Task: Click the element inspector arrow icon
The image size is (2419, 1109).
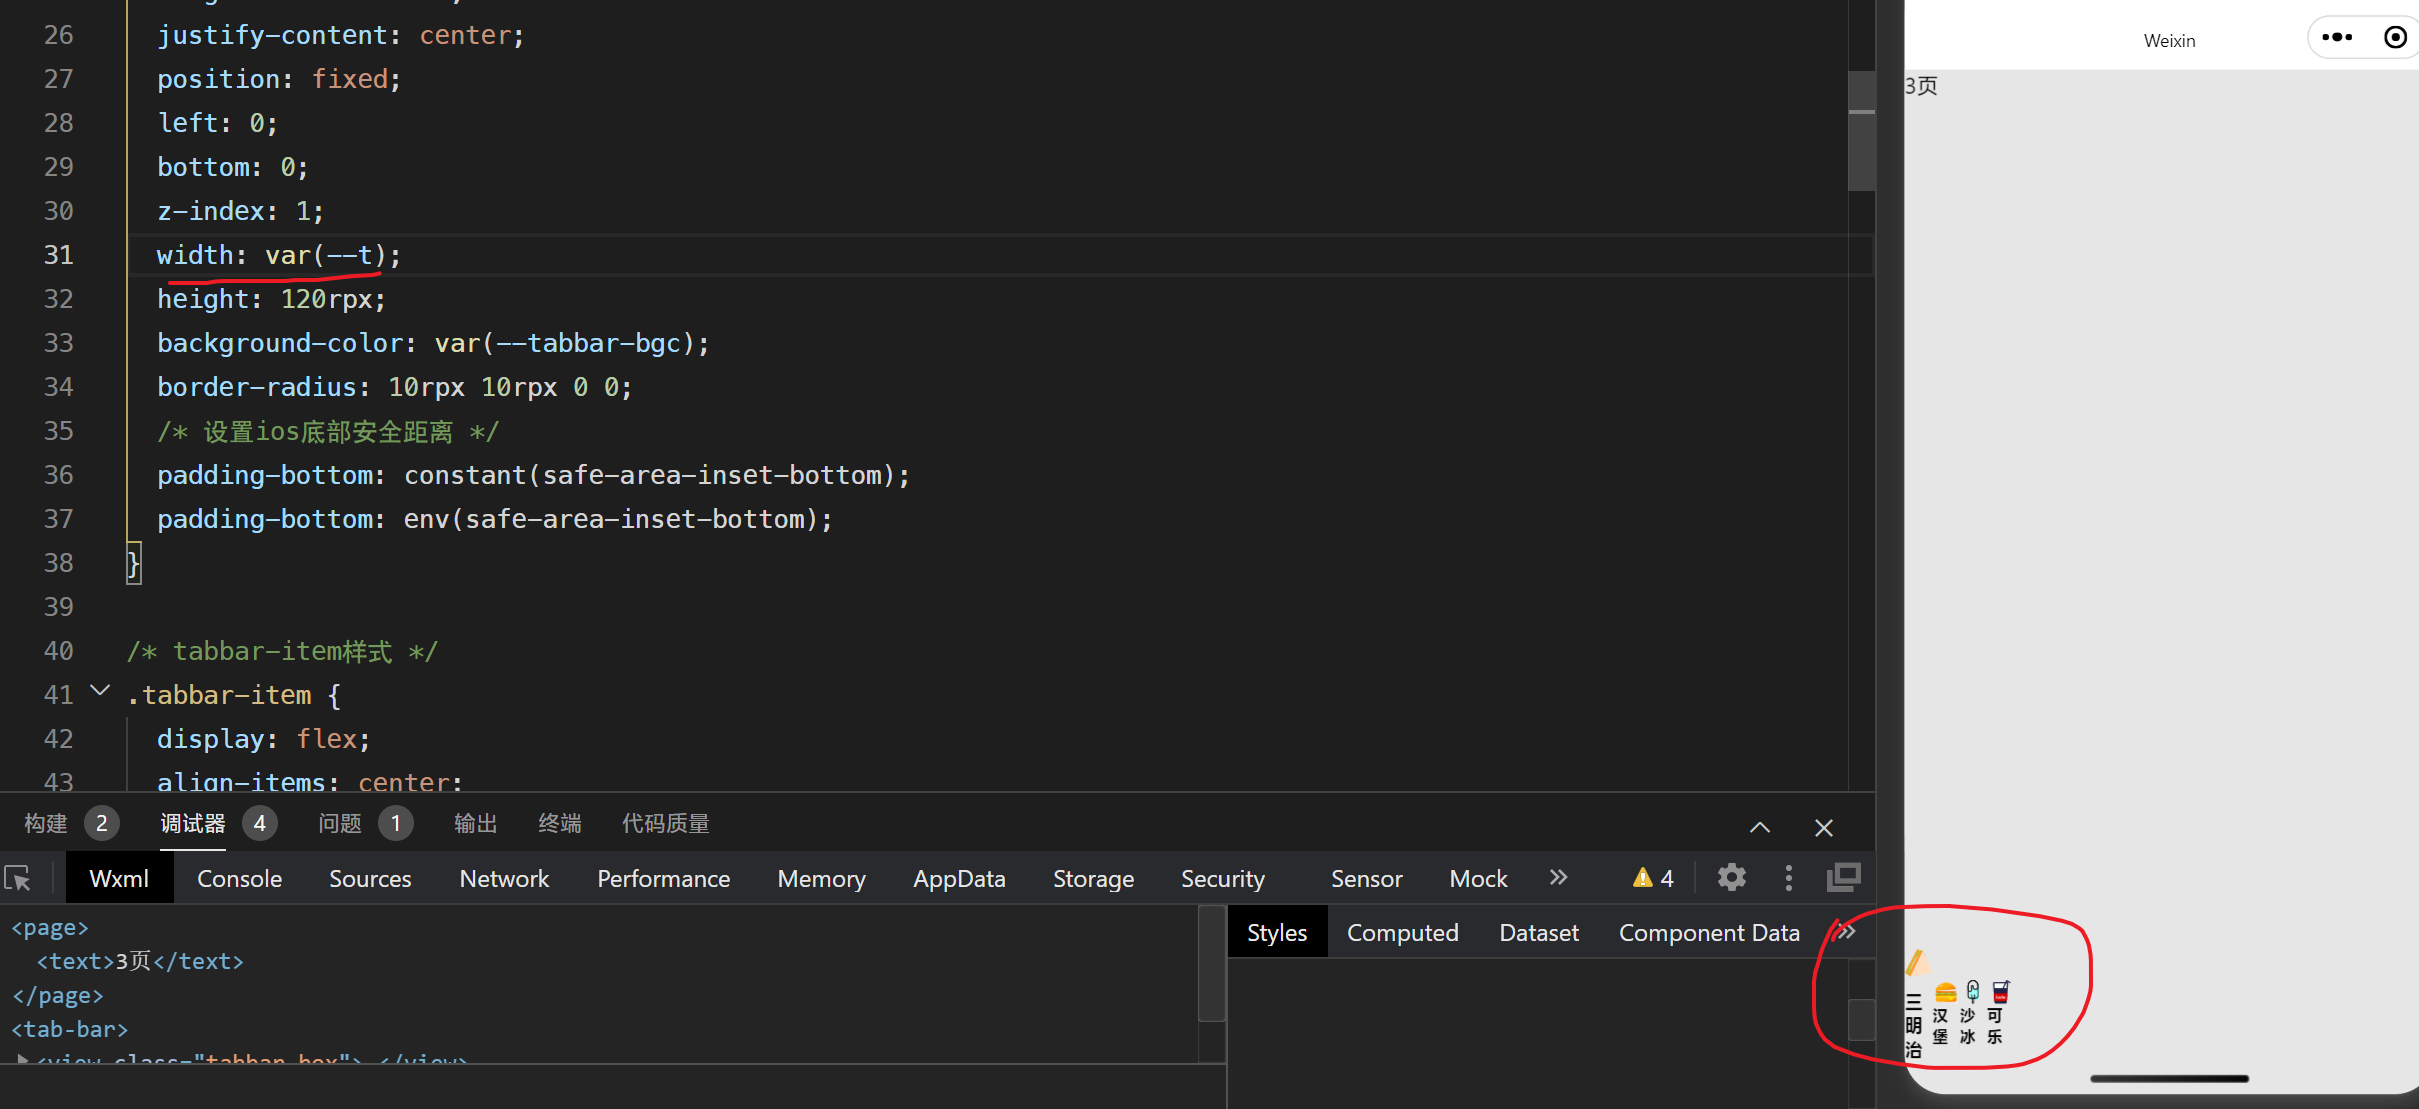Action: coord(18,878)
